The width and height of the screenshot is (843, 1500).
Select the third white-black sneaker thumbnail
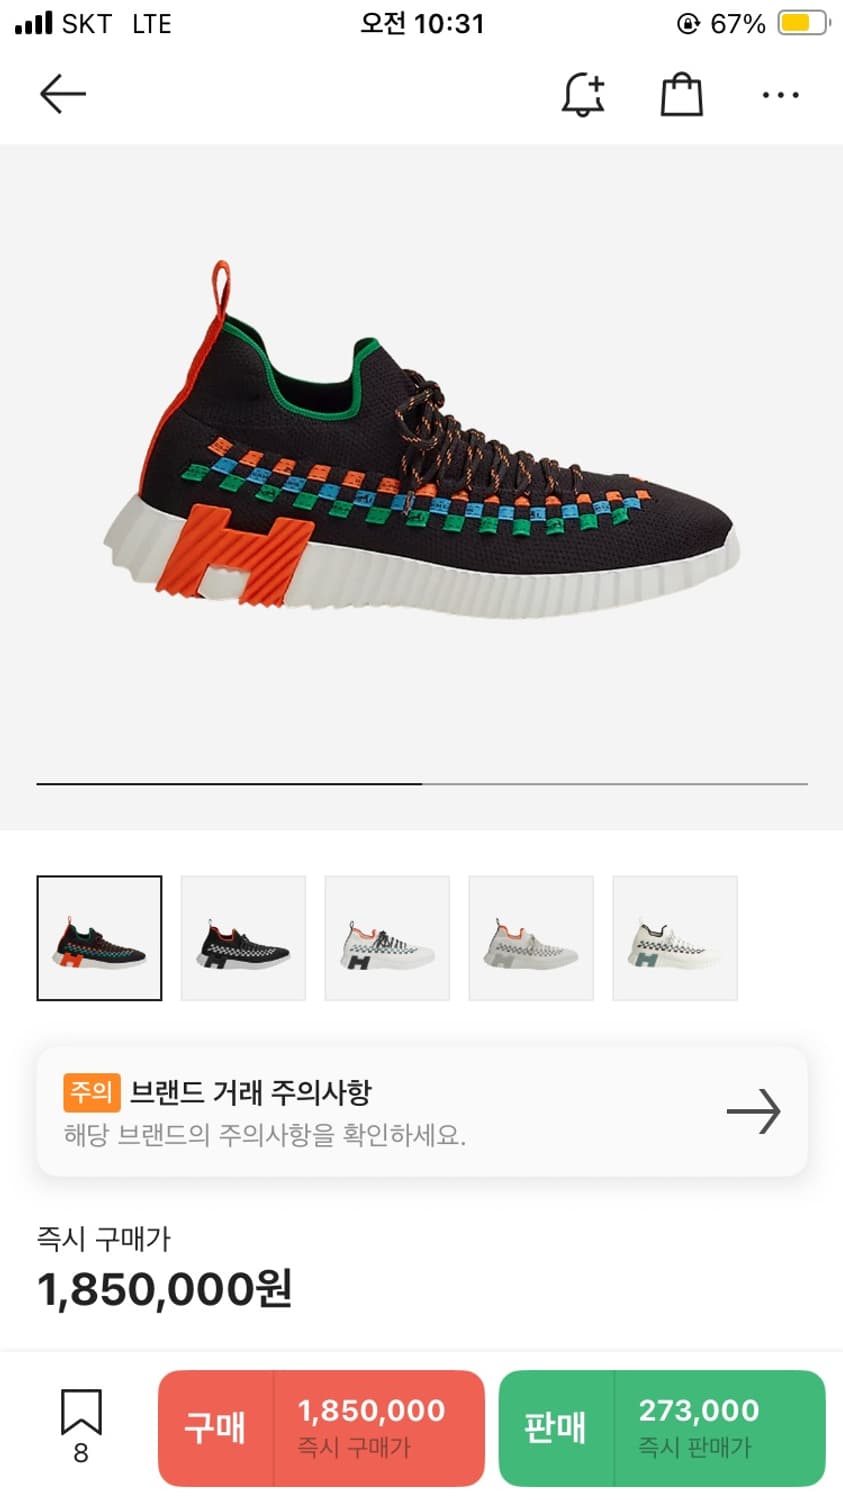(x=387, y=938)
